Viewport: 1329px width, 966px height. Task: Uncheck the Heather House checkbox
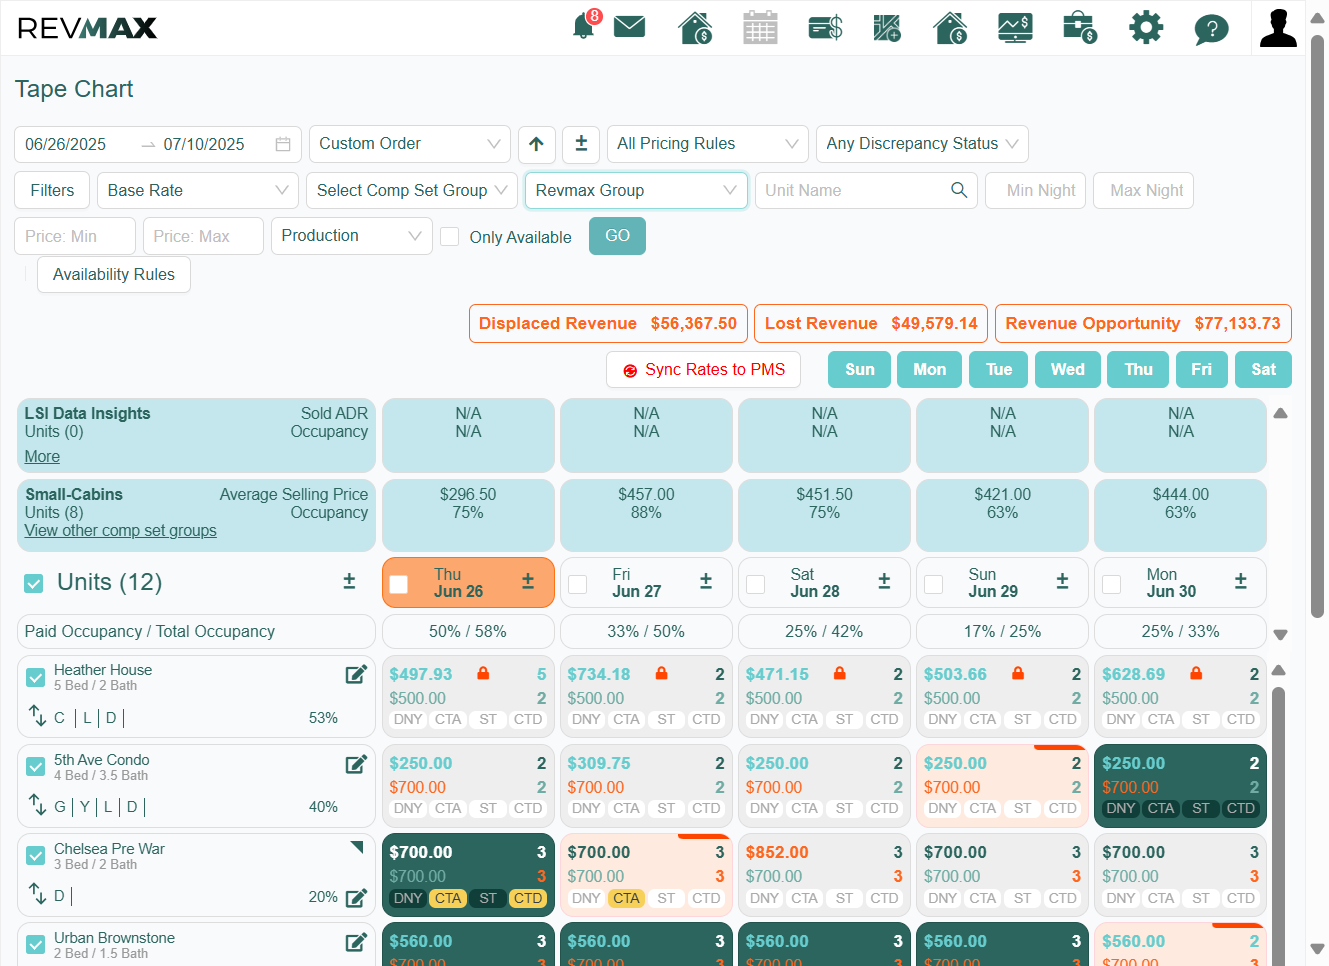click(x=36, y=677)
